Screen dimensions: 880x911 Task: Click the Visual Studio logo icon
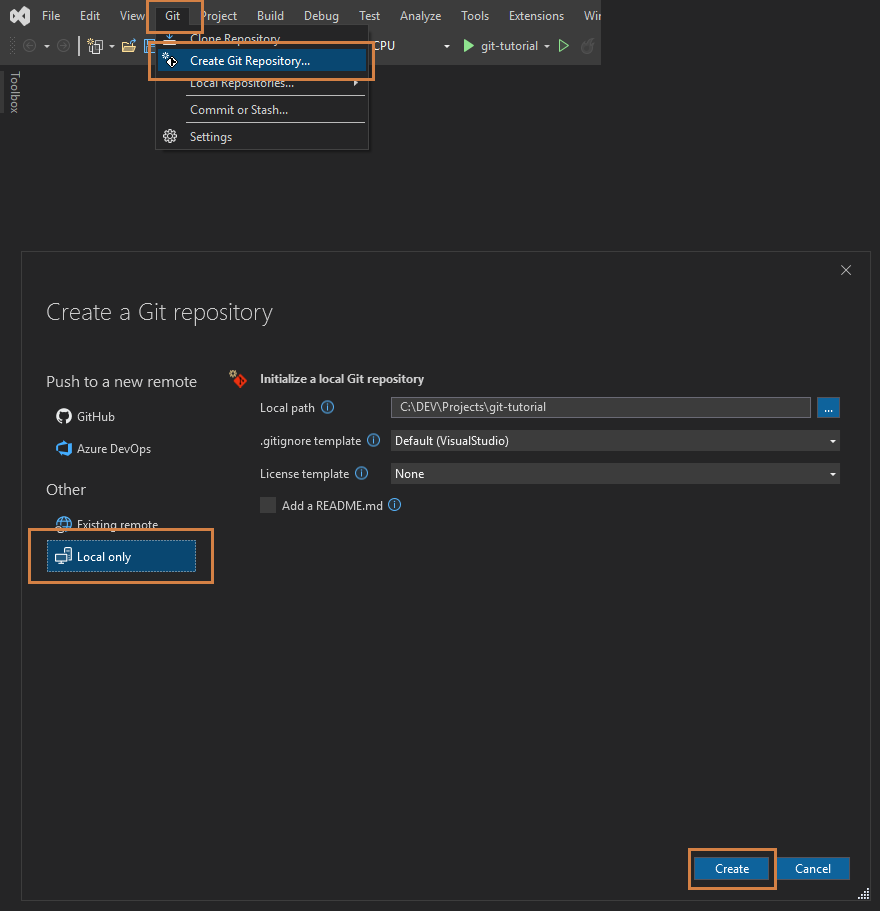coord(19,16)
